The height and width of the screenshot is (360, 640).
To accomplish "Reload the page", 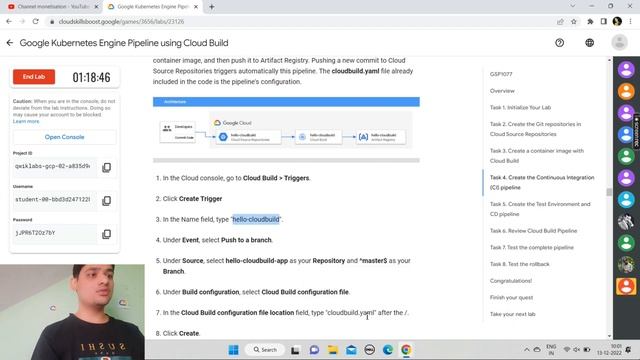I will tap(36, 22).
